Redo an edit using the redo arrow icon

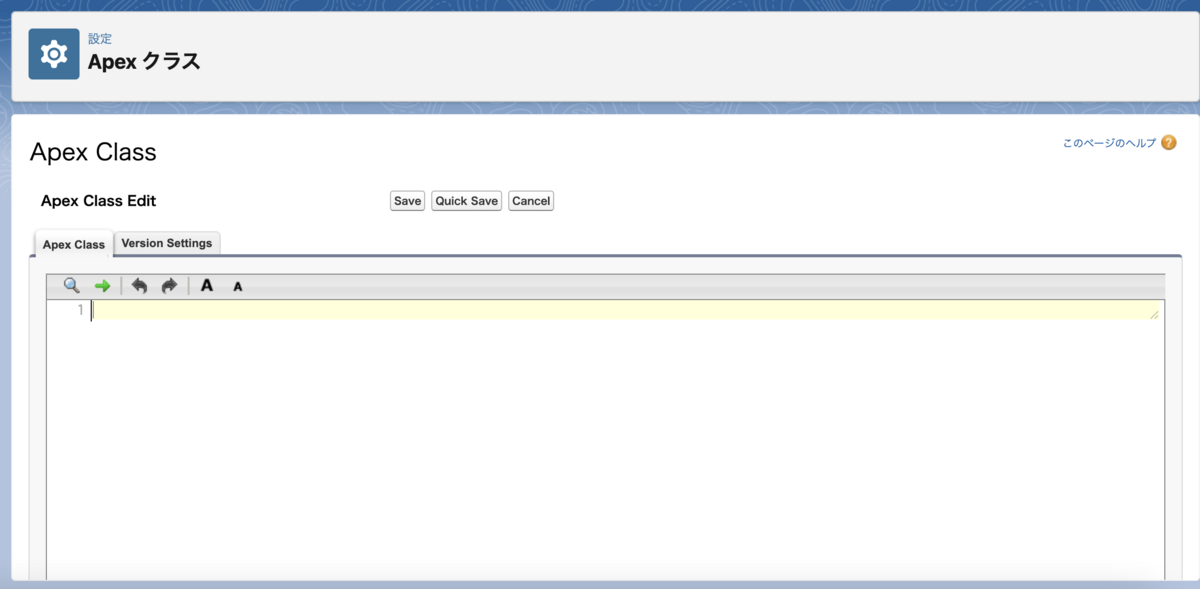point(169,286)
